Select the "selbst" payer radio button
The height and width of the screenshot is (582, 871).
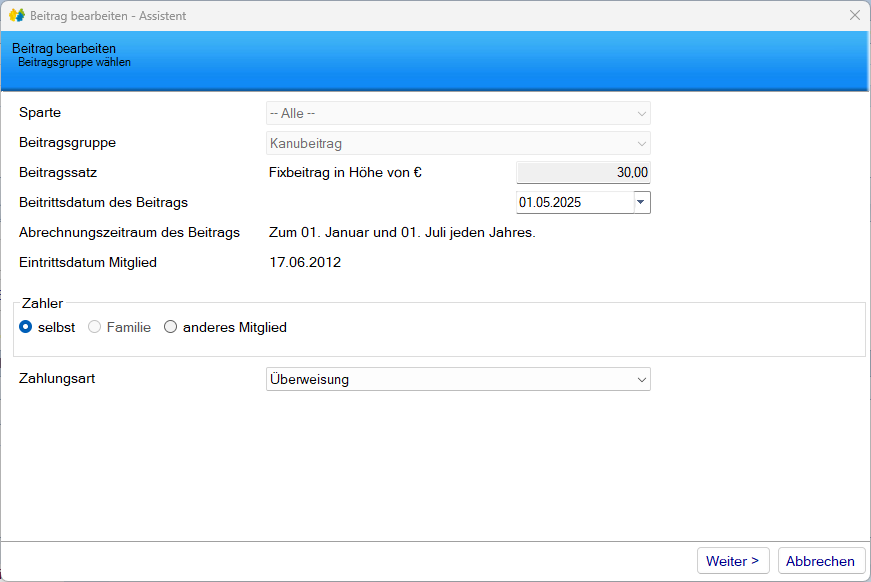pos(26,327)
